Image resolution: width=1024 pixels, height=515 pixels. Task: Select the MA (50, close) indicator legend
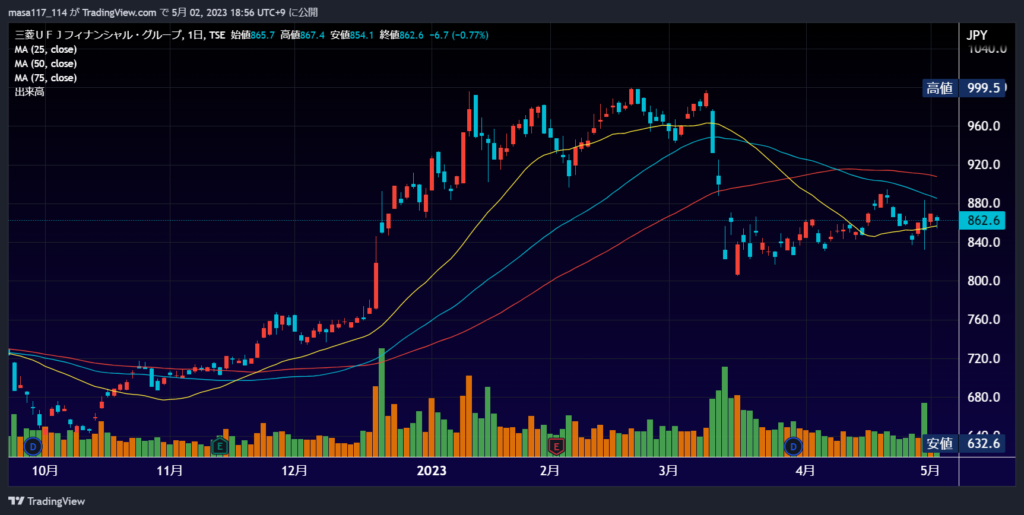pyautogui.click(x=46, y=64)
